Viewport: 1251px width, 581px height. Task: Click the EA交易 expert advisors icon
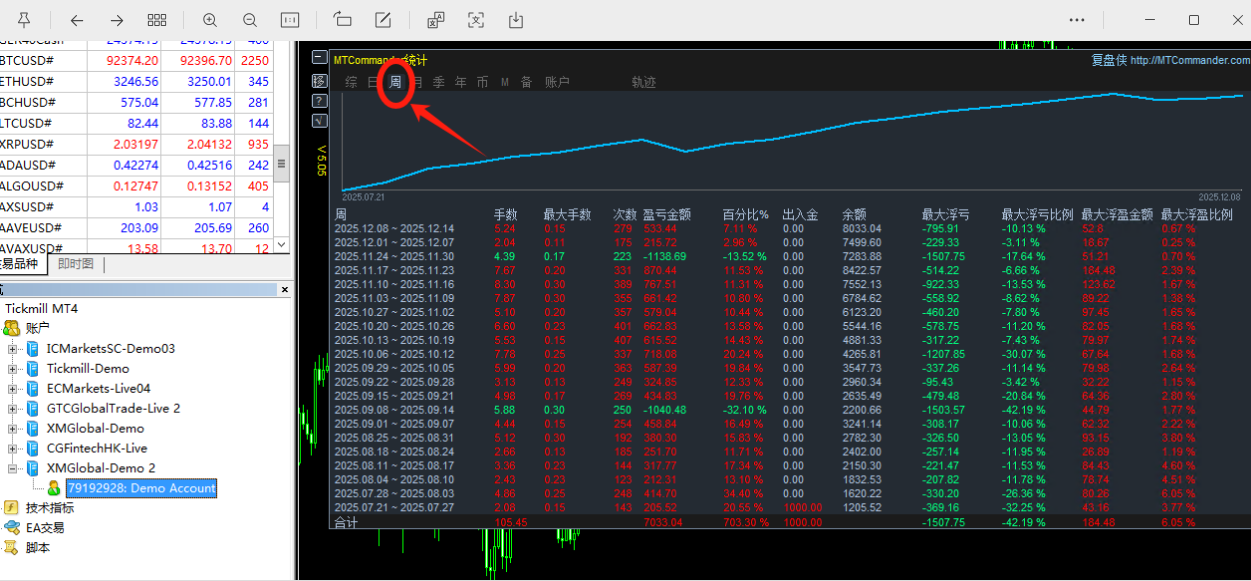(12, 528)
